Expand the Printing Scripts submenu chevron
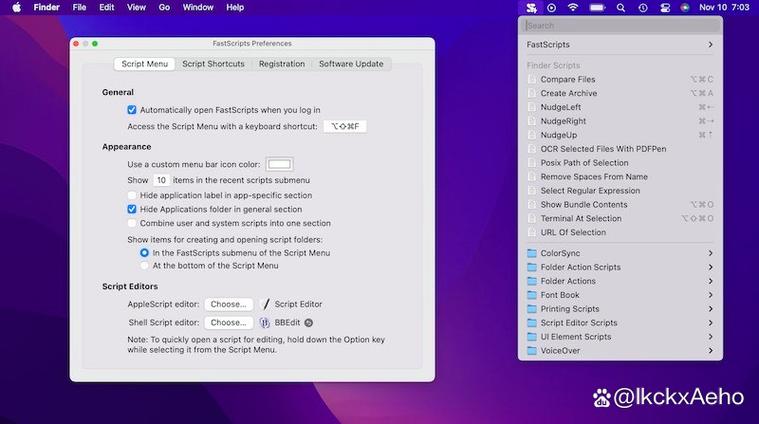 [x=710, y=309]
